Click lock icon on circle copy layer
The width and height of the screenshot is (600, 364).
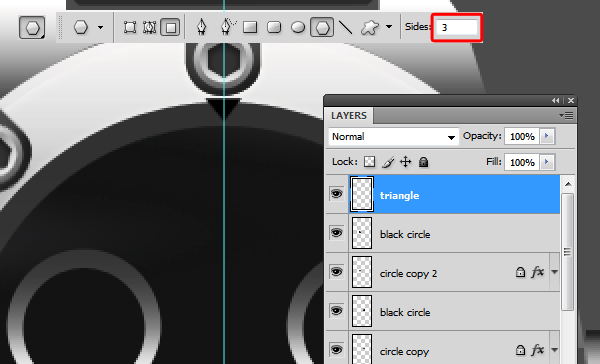tap(520, 349)
